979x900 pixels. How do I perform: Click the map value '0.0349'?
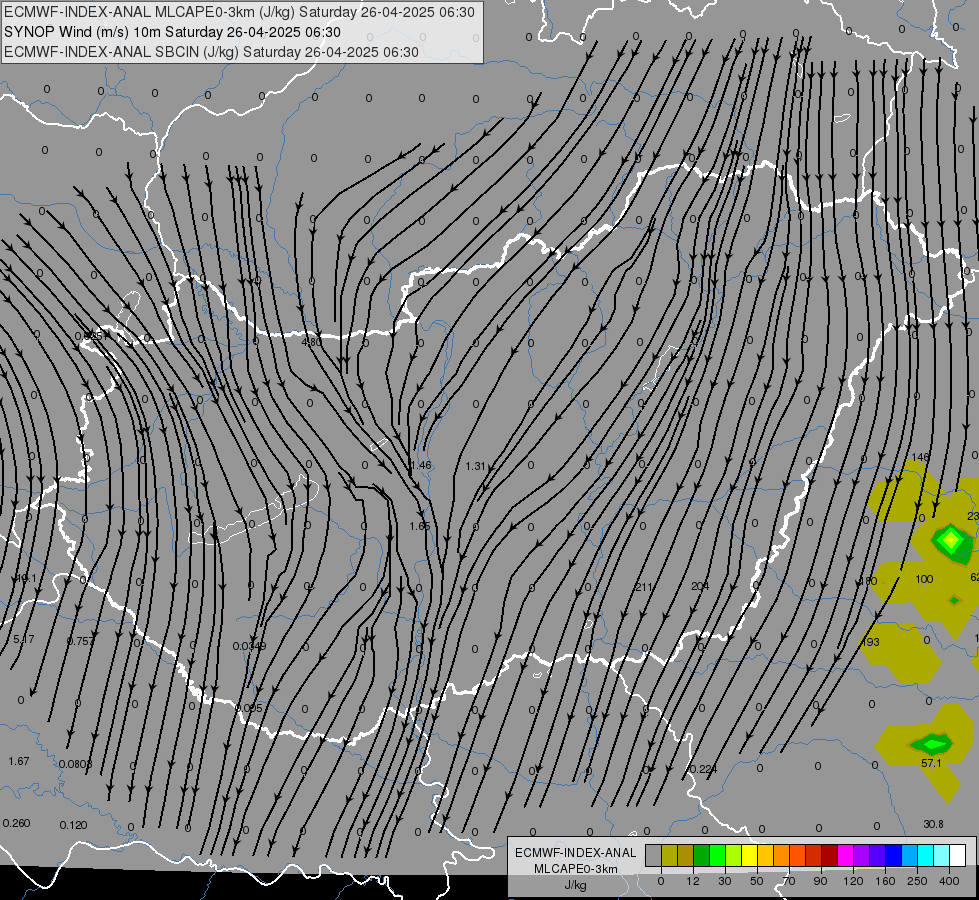click(249, 646)
